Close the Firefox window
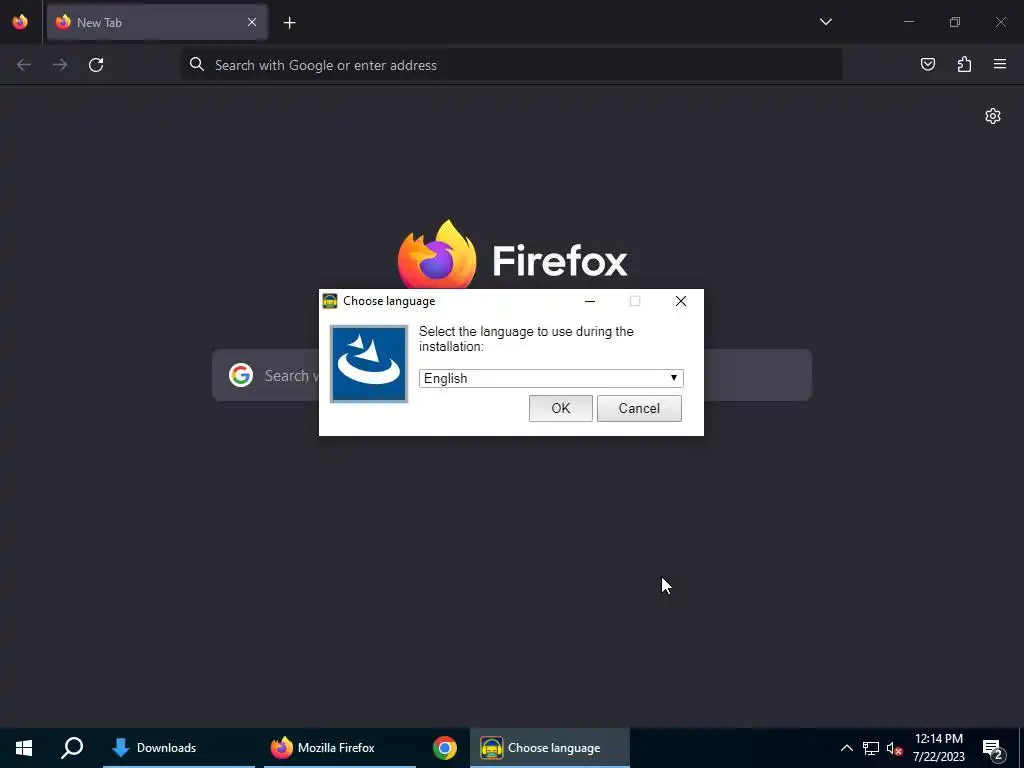Viewport: 1024px width, 768px height. pos(1000,22)
